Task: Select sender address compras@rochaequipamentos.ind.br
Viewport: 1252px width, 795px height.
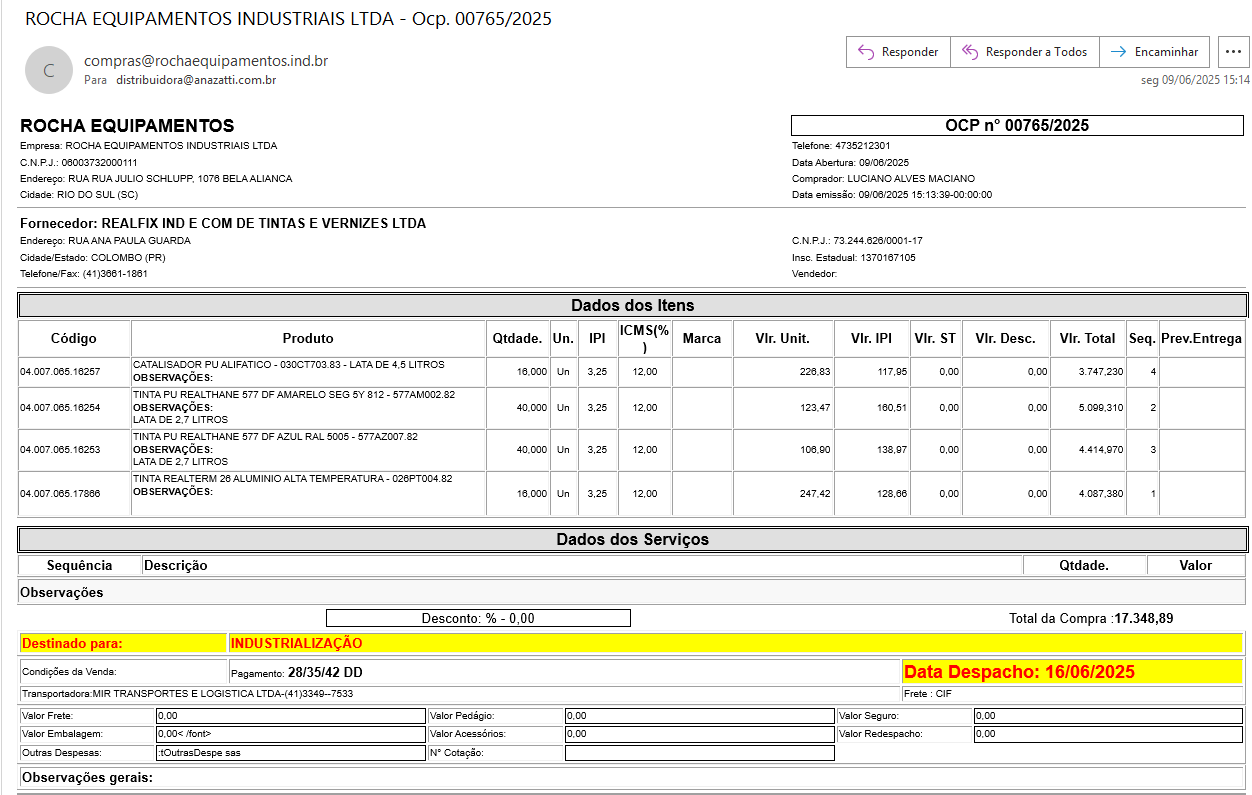Action: click(x=206, y=61)
